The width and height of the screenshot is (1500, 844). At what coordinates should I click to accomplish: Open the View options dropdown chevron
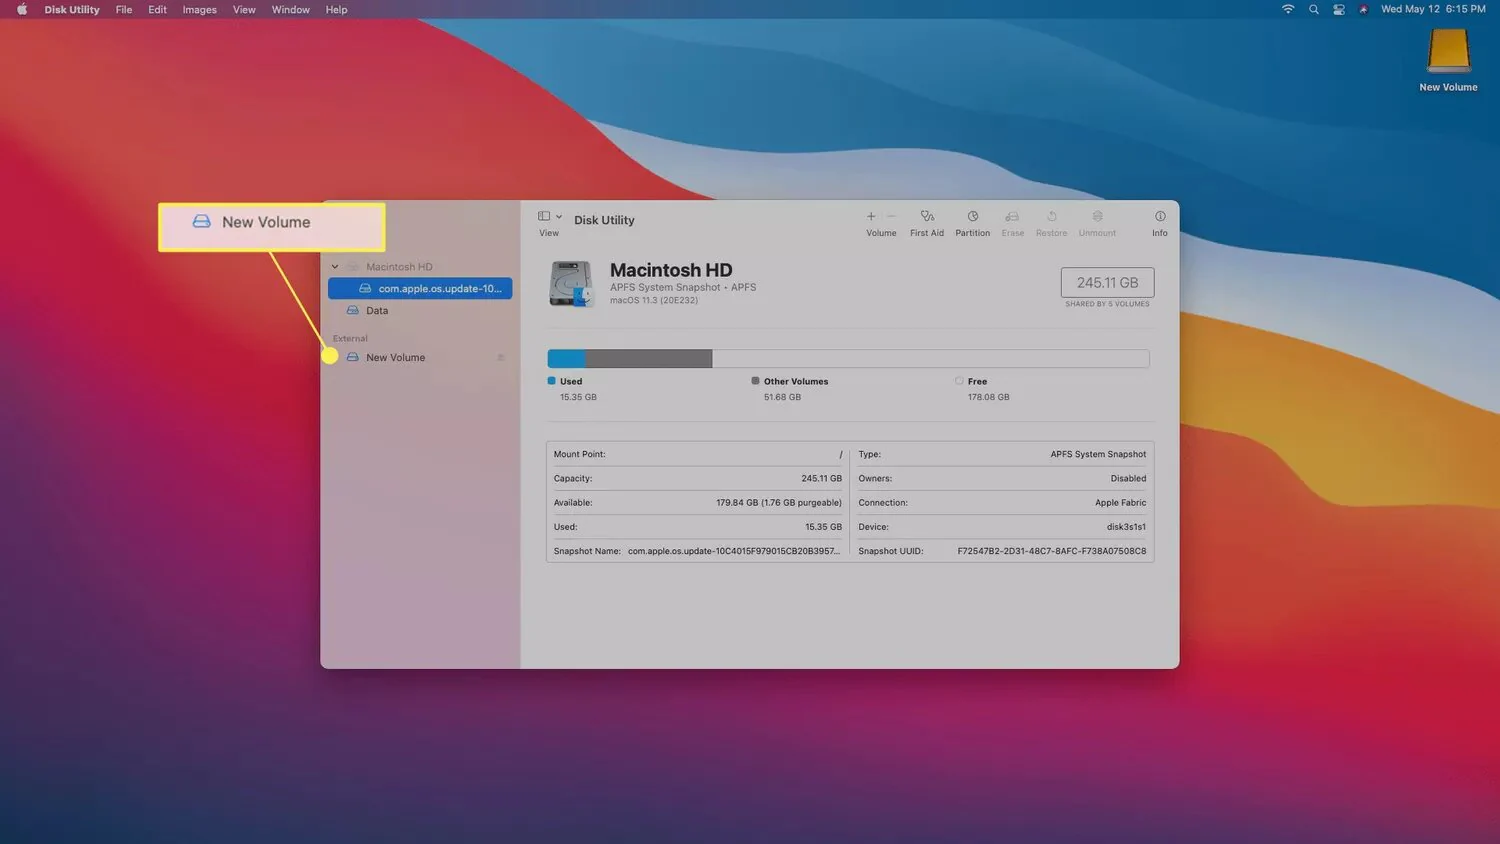[559, 217]
